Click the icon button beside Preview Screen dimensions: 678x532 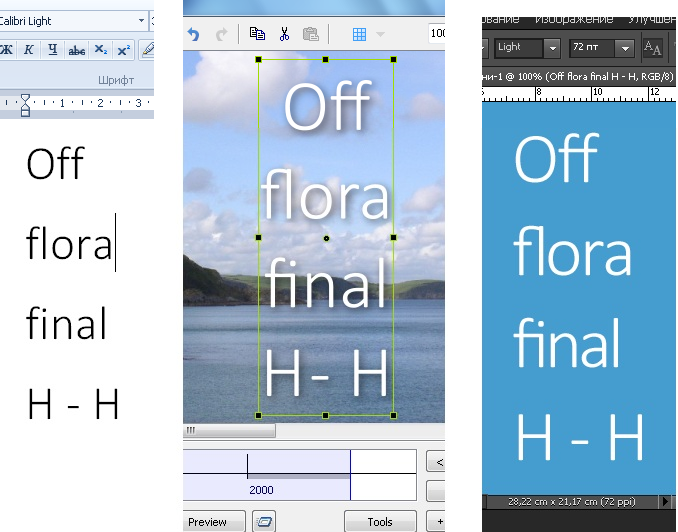click(x=264, y=522)
